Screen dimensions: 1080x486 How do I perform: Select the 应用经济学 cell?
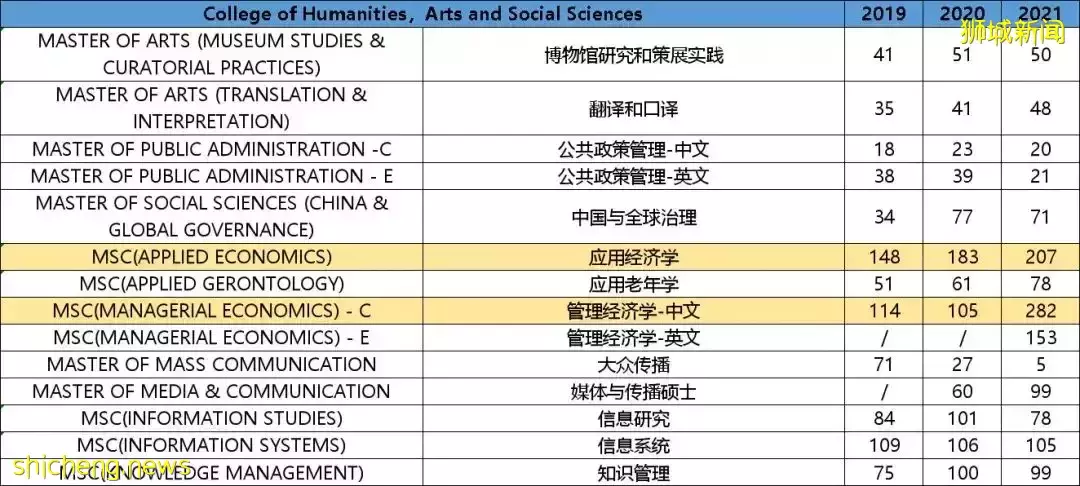(x=634, y=257)
